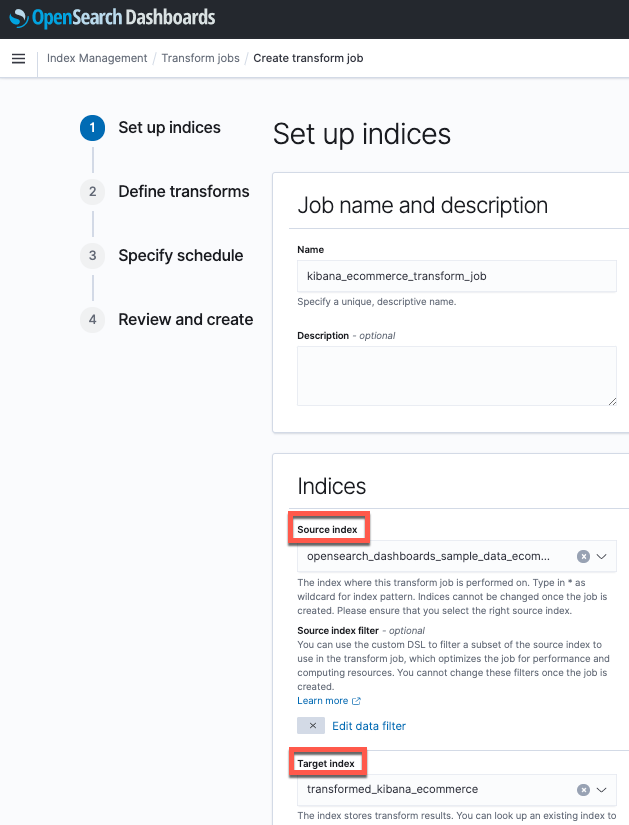Select step 3 circle Specify schedule

click(93, 256)
